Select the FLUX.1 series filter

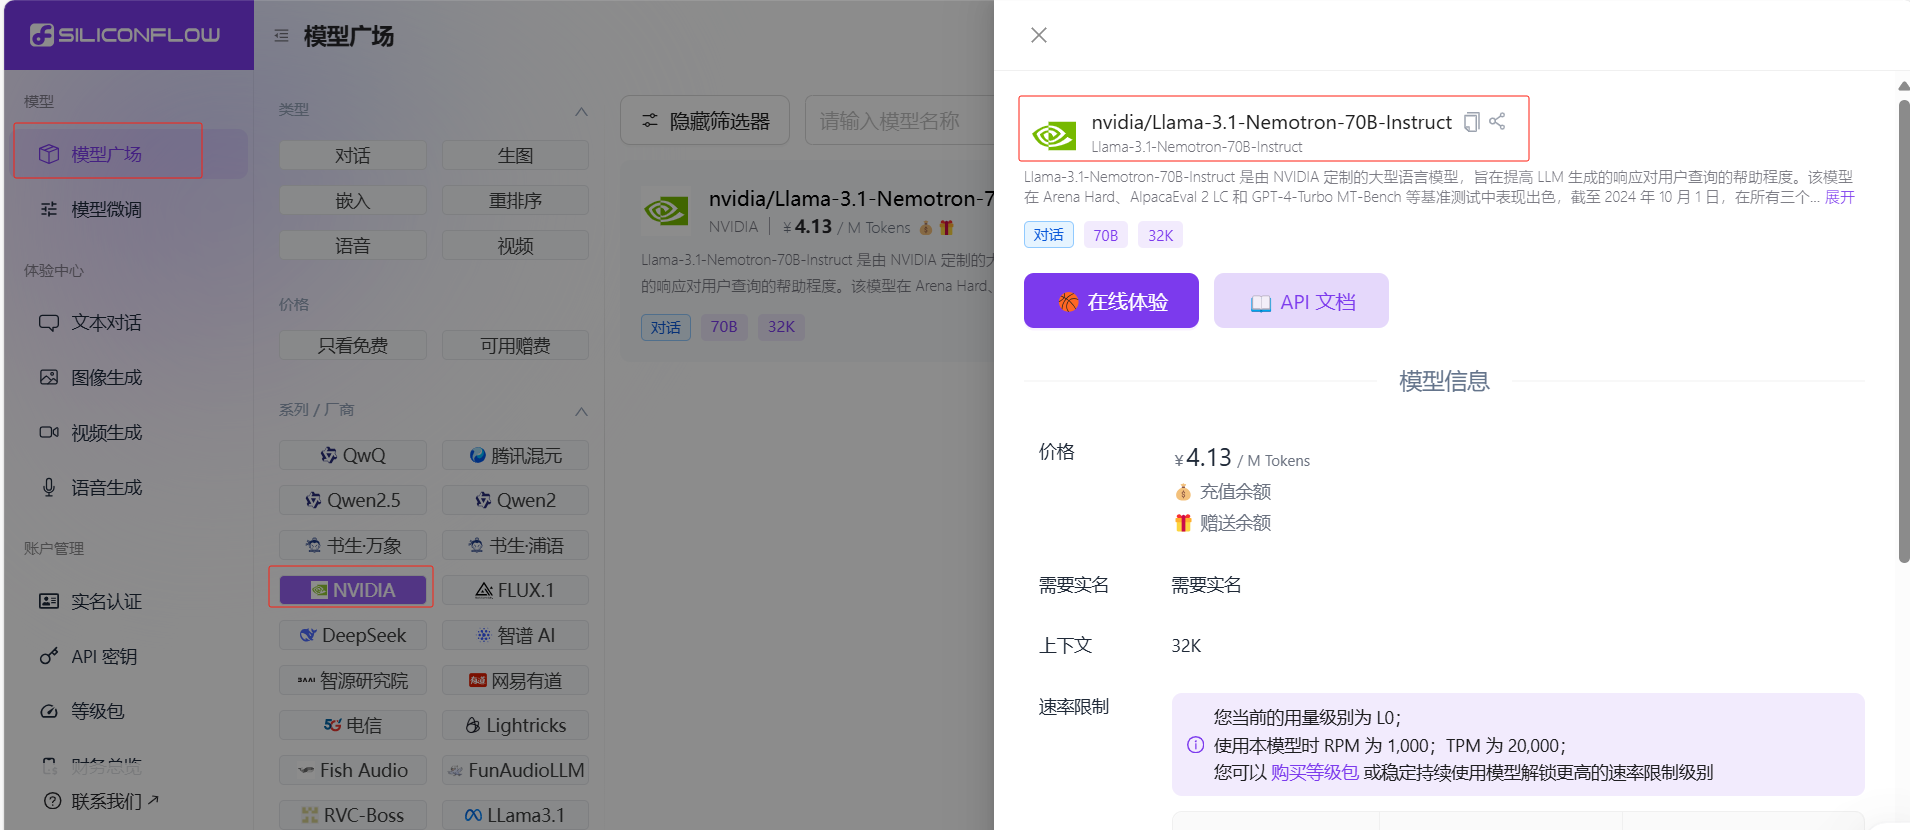click(x=515, y=590)
